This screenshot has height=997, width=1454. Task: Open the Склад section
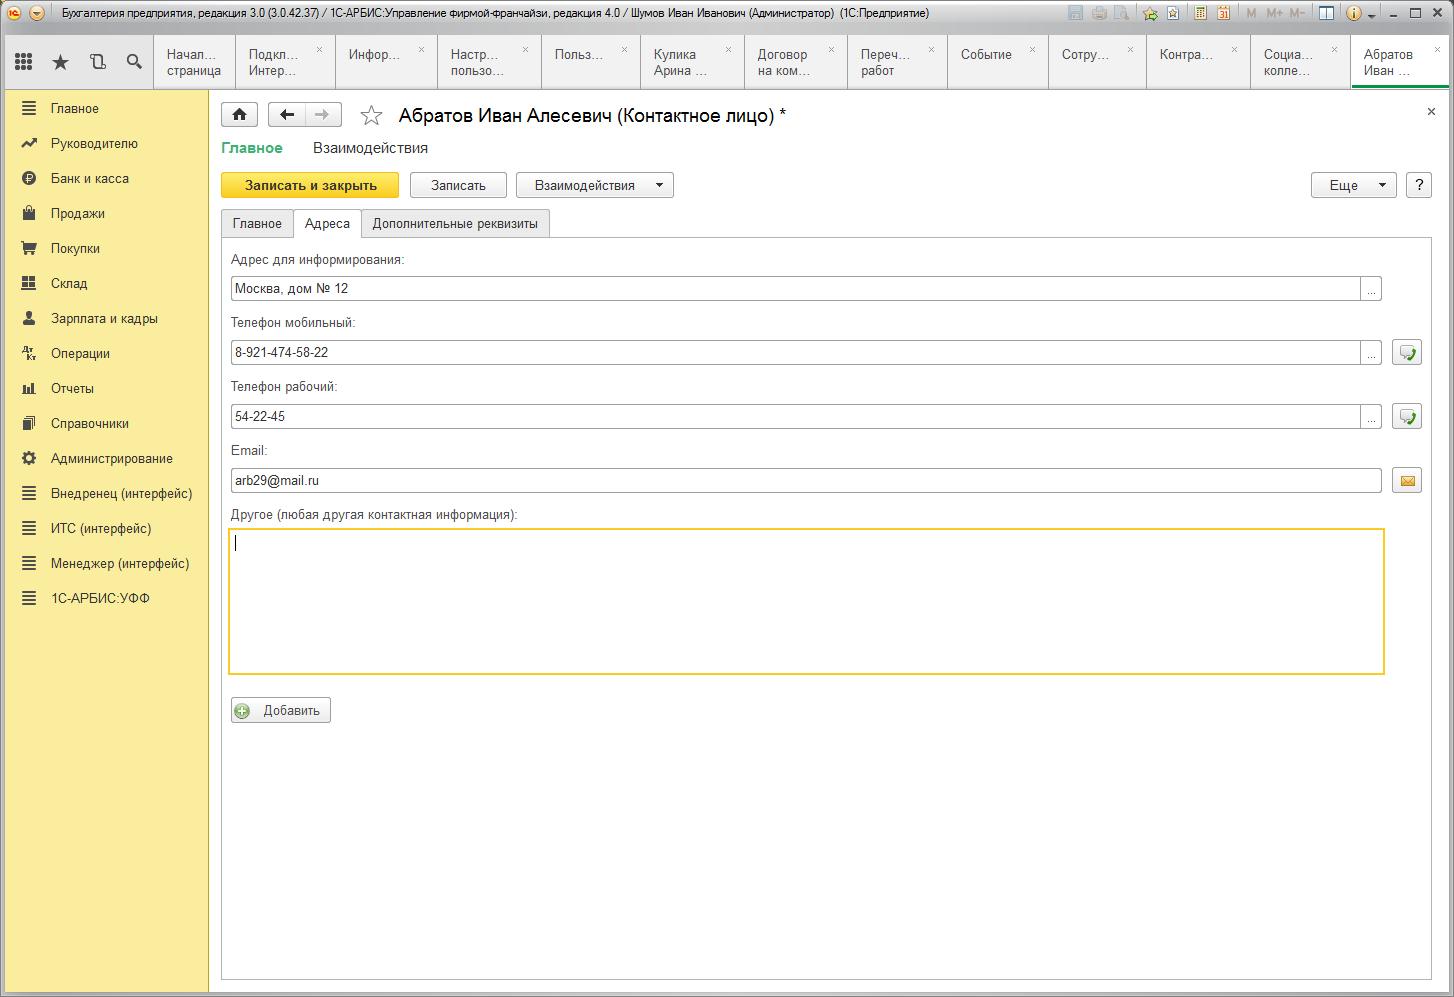click(107, 283)
